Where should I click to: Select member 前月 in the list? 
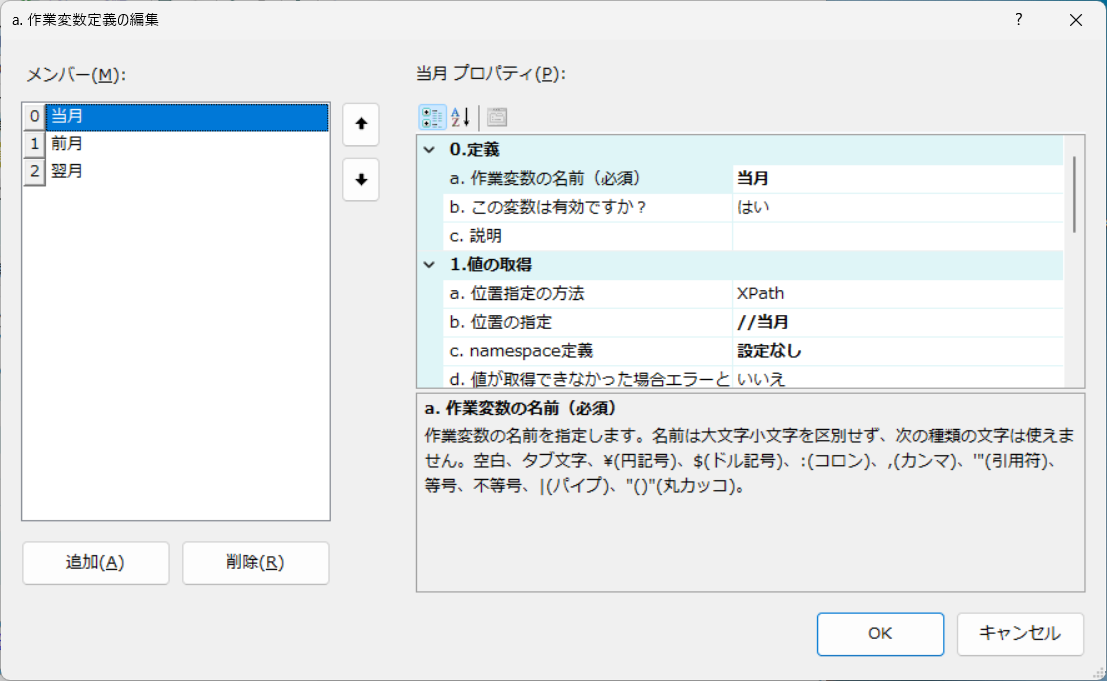point(187,144)
